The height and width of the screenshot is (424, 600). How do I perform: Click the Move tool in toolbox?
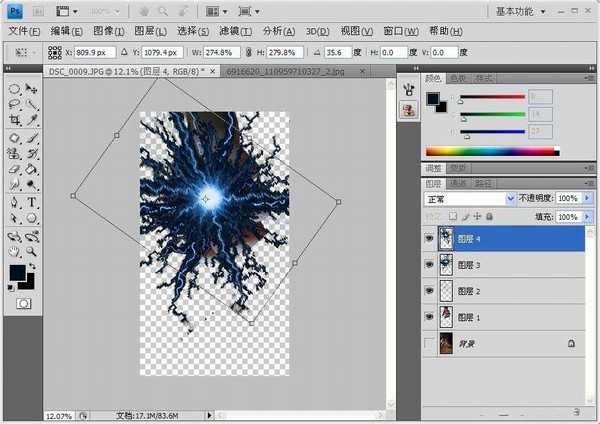32,88
